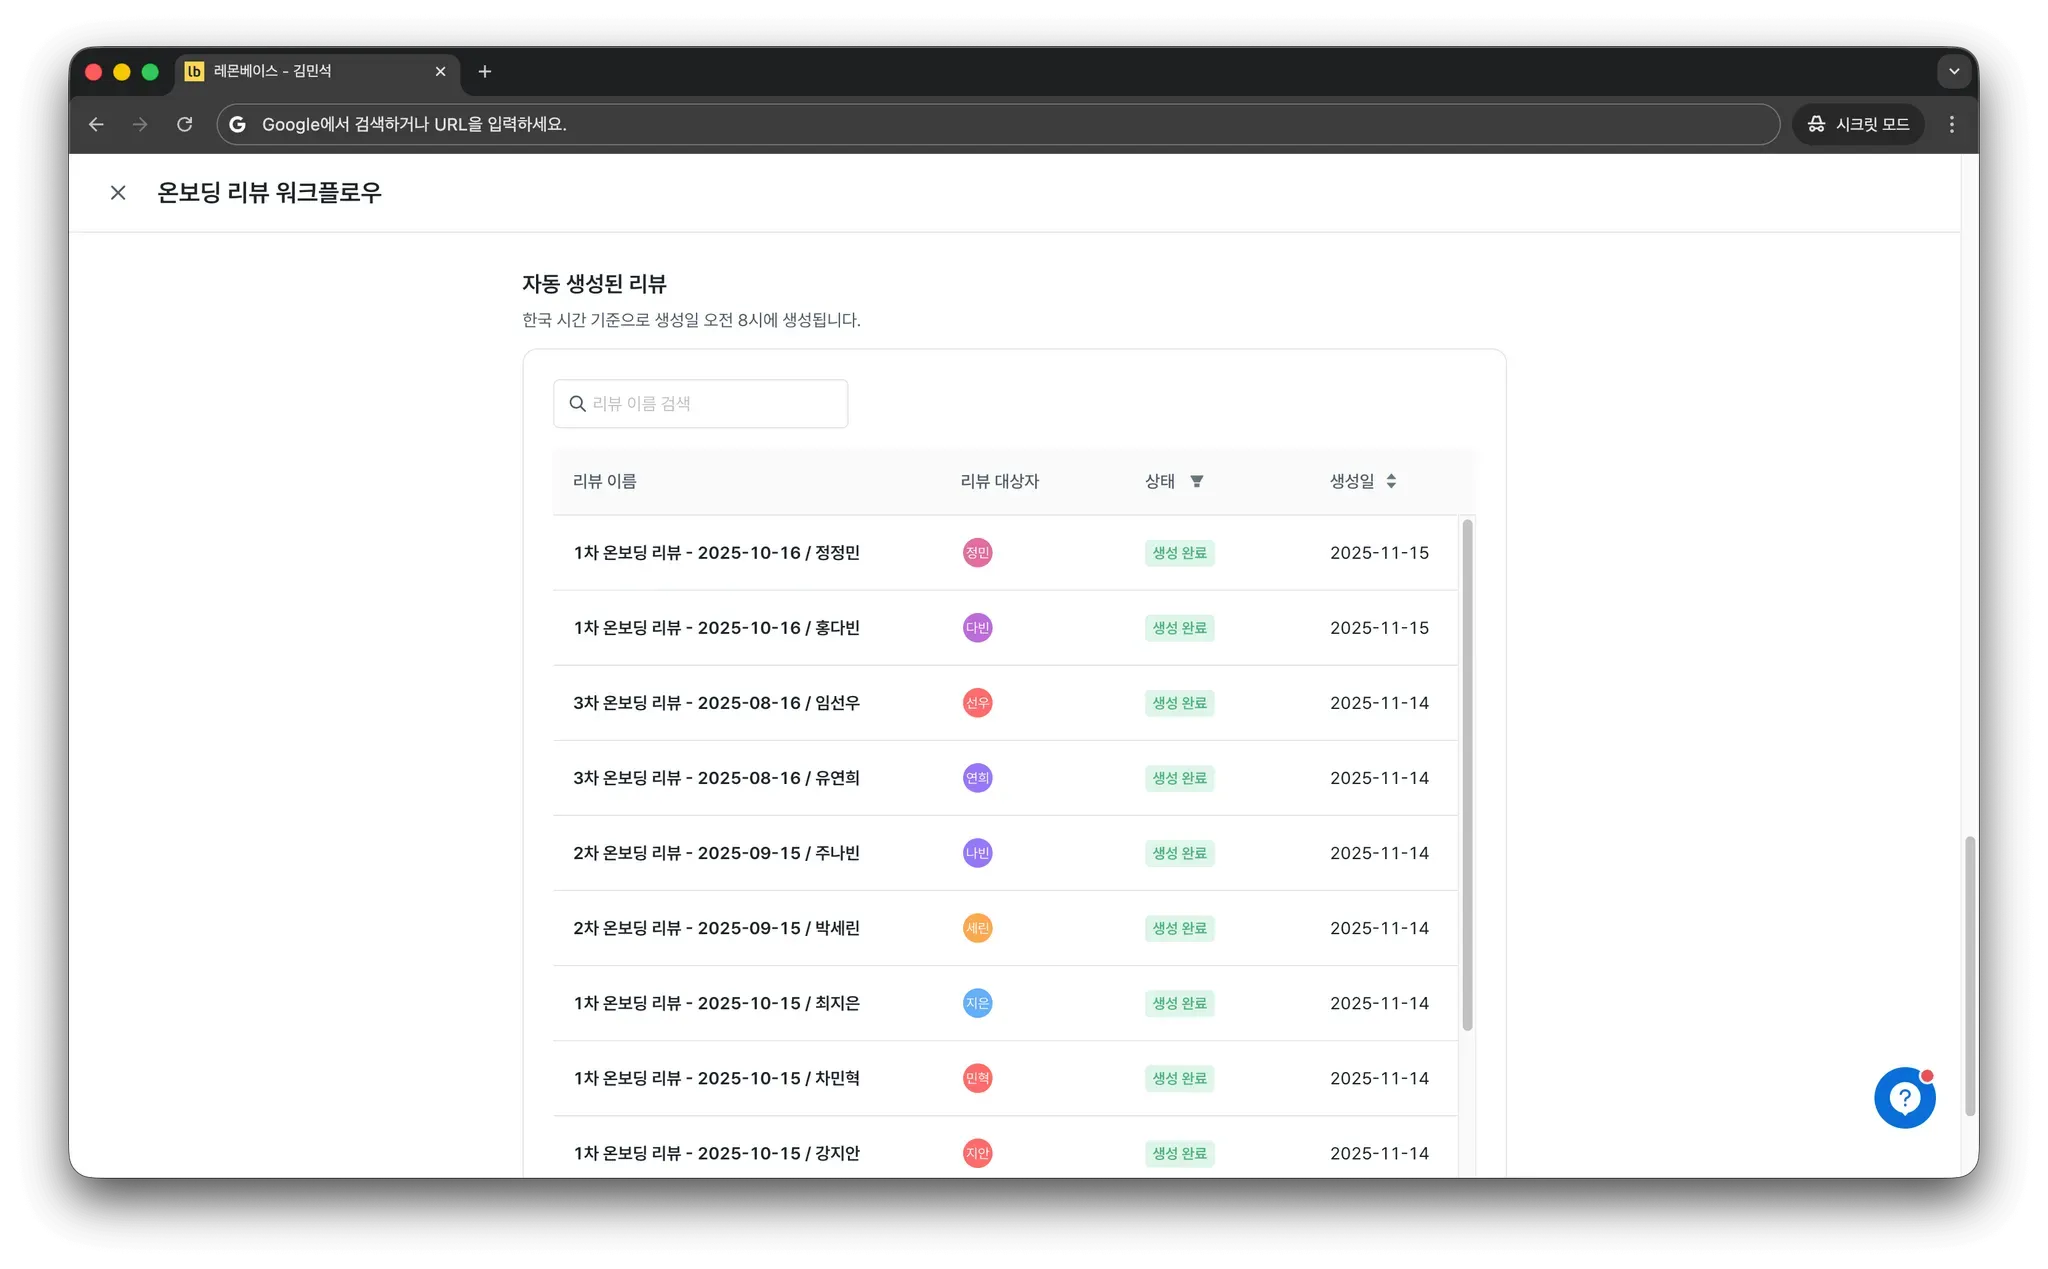Image resolution: width=2048 pixels, height=1269 pixels.
Task: Click the table's inner scrollbar thumb
Action: (x=1467, y=774)
